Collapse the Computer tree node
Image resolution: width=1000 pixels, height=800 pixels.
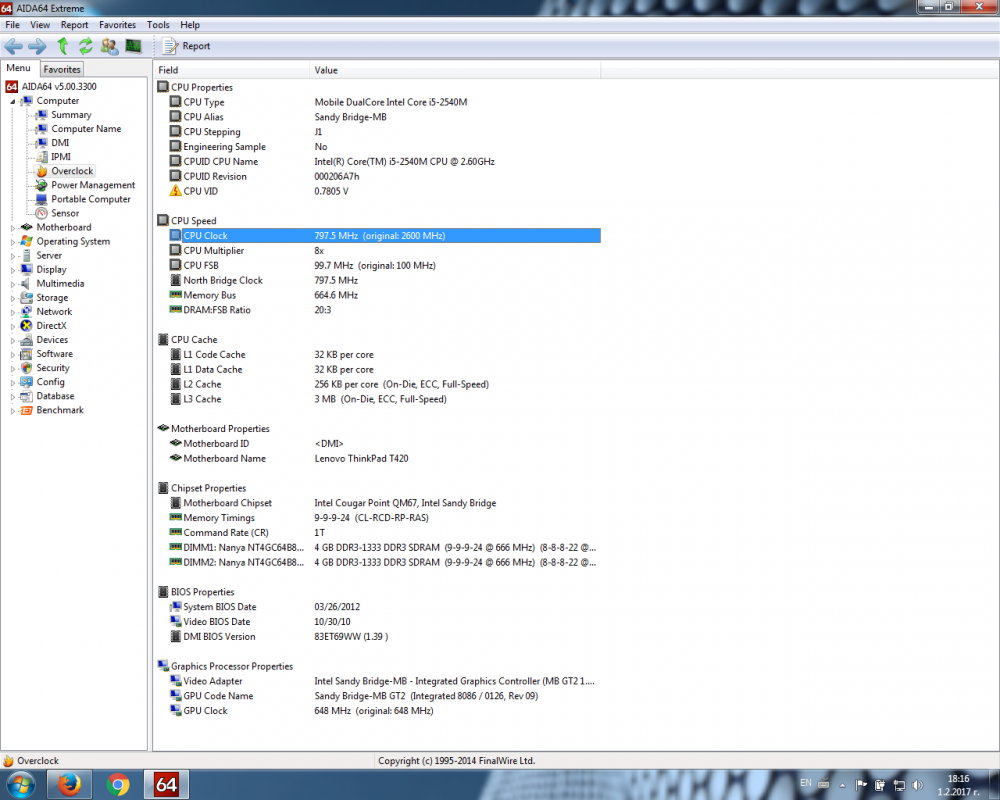[x=13, y=101]
